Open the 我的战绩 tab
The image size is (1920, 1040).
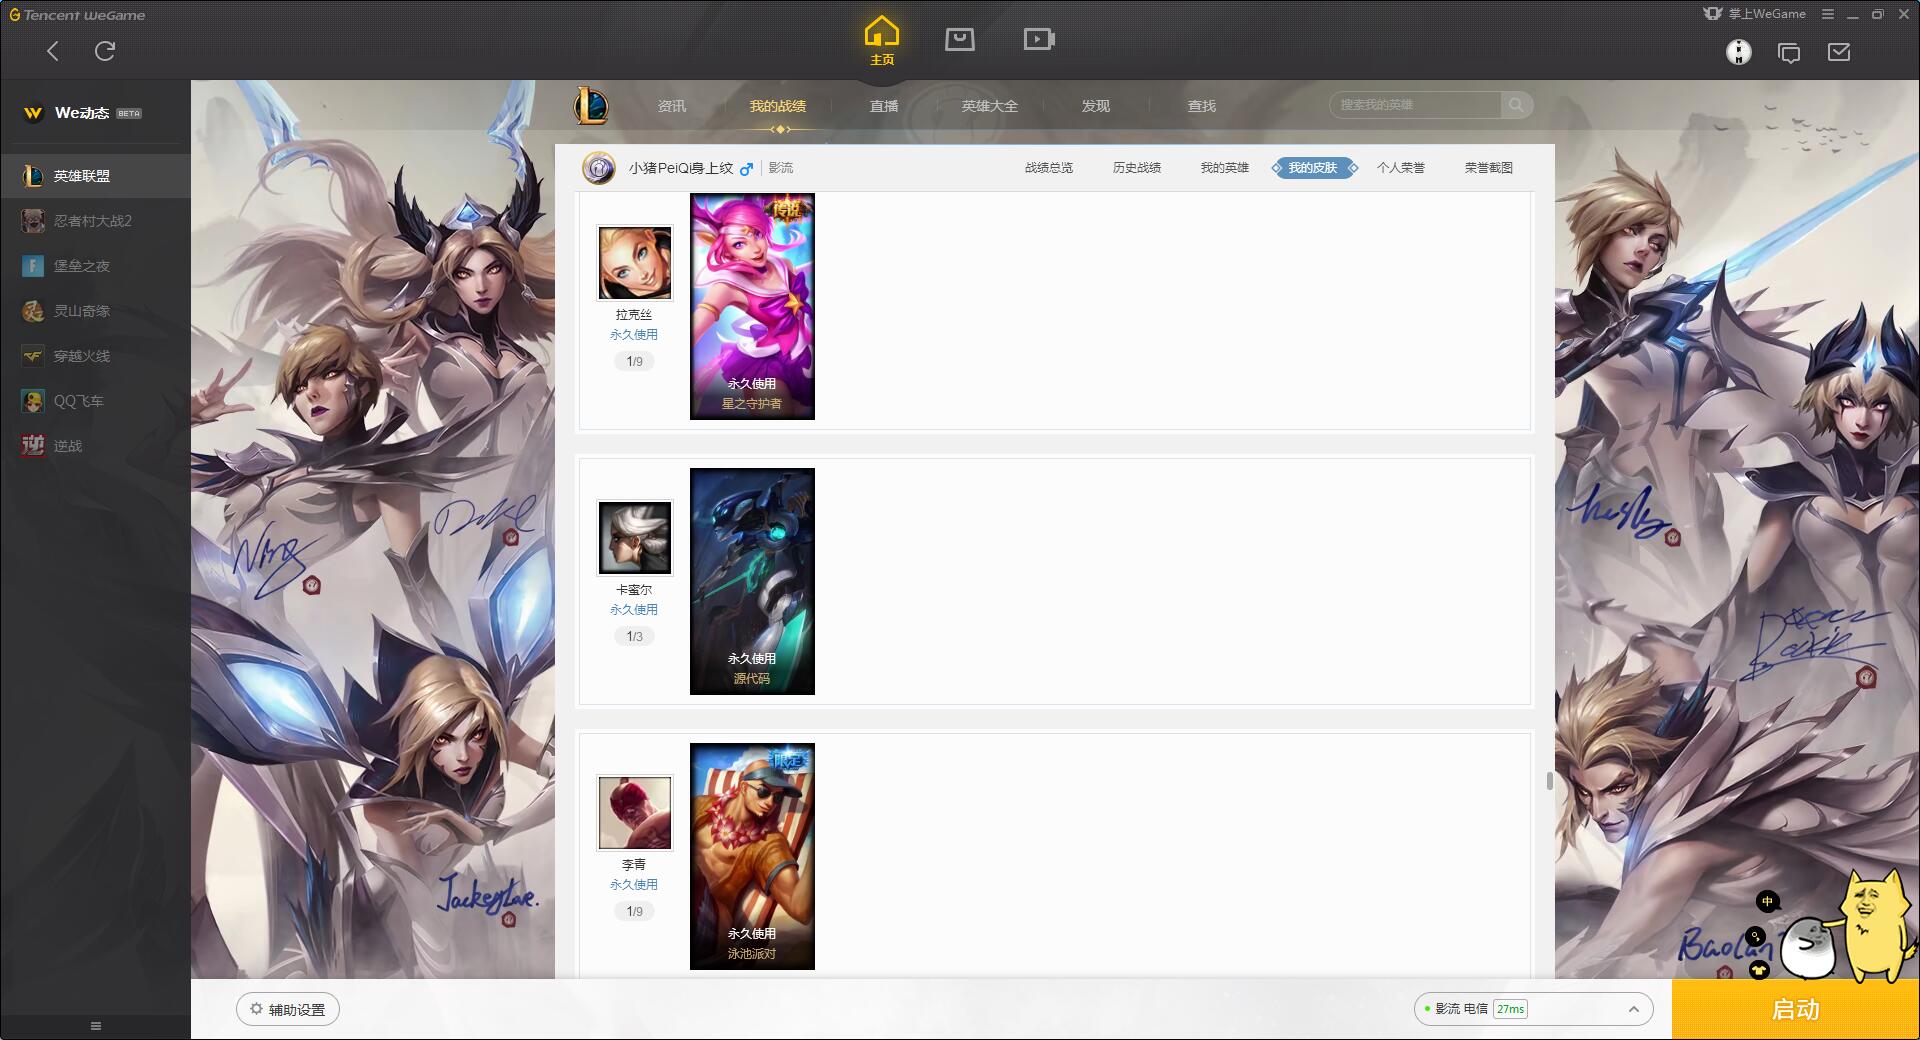pos(777,106)
